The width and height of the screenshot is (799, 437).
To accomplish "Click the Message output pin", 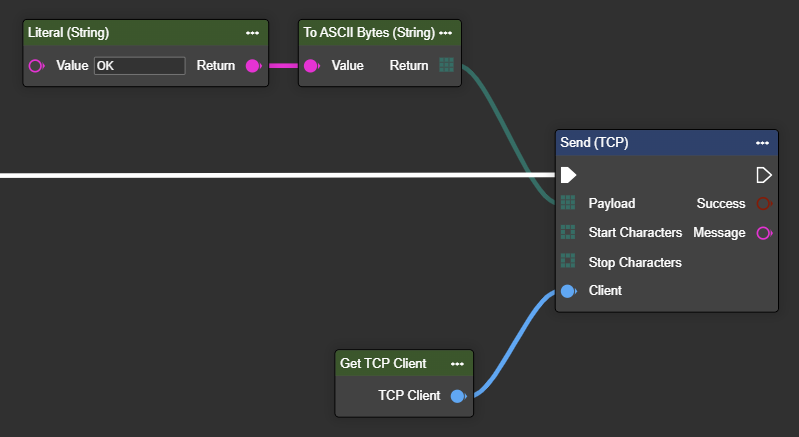I will [x=764, y=233].
